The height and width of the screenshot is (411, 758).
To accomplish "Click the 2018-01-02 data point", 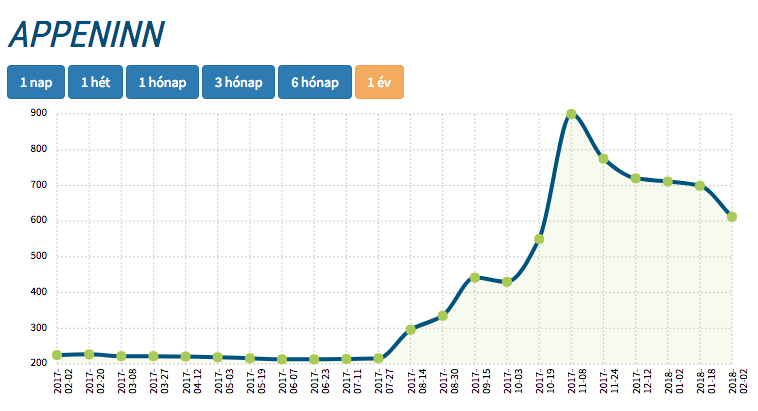I will tap(667, 181).
